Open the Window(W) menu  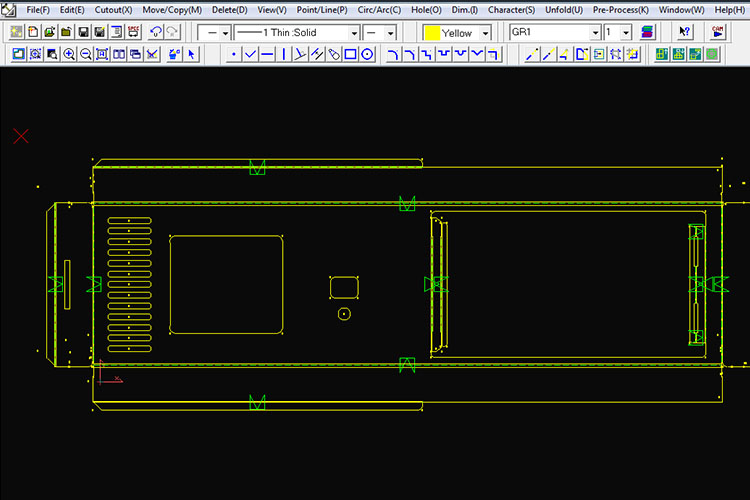681,10
